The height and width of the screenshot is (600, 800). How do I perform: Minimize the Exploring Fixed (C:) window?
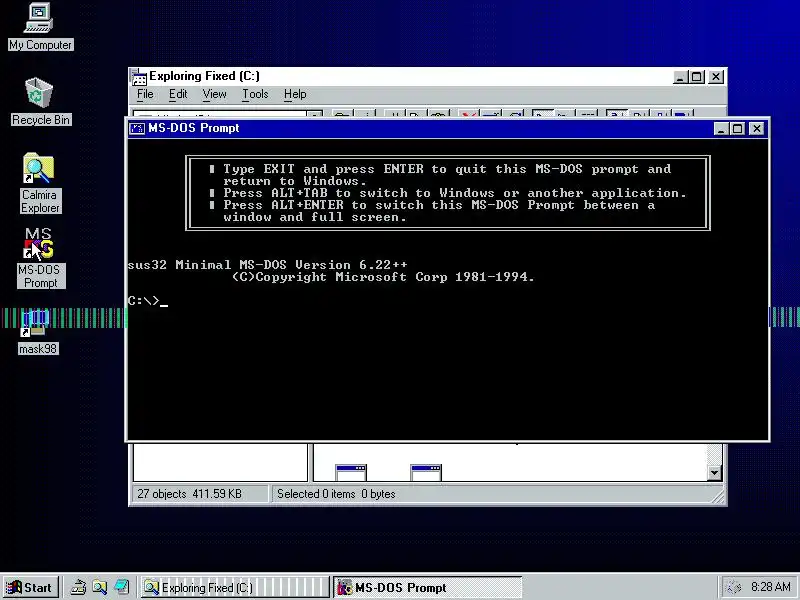pos(680,77)
